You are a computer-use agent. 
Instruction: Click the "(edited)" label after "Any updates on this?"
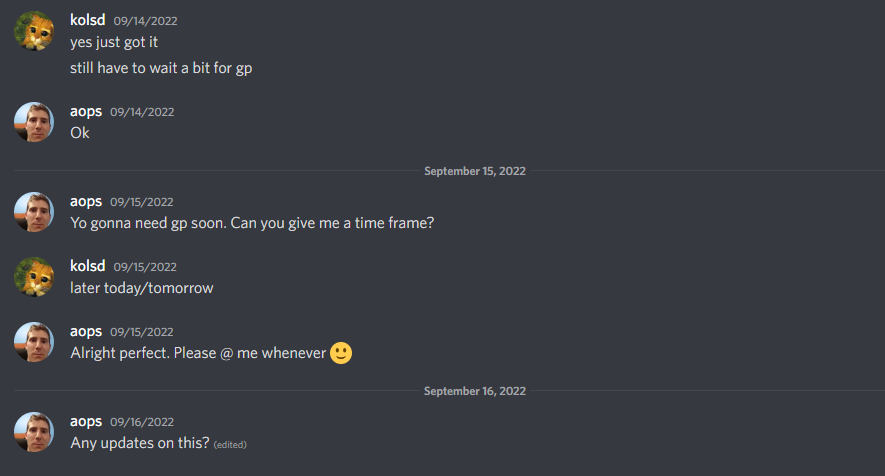230,444
